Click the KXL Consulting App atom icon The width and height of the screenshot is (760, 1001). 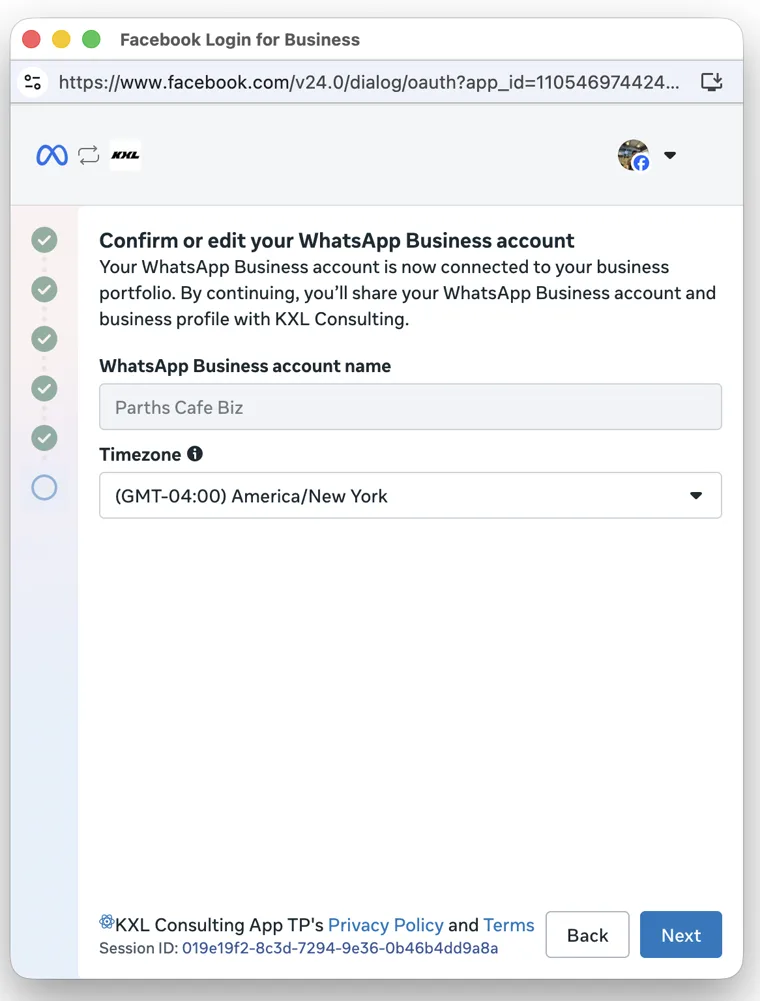tap(107, 922)
